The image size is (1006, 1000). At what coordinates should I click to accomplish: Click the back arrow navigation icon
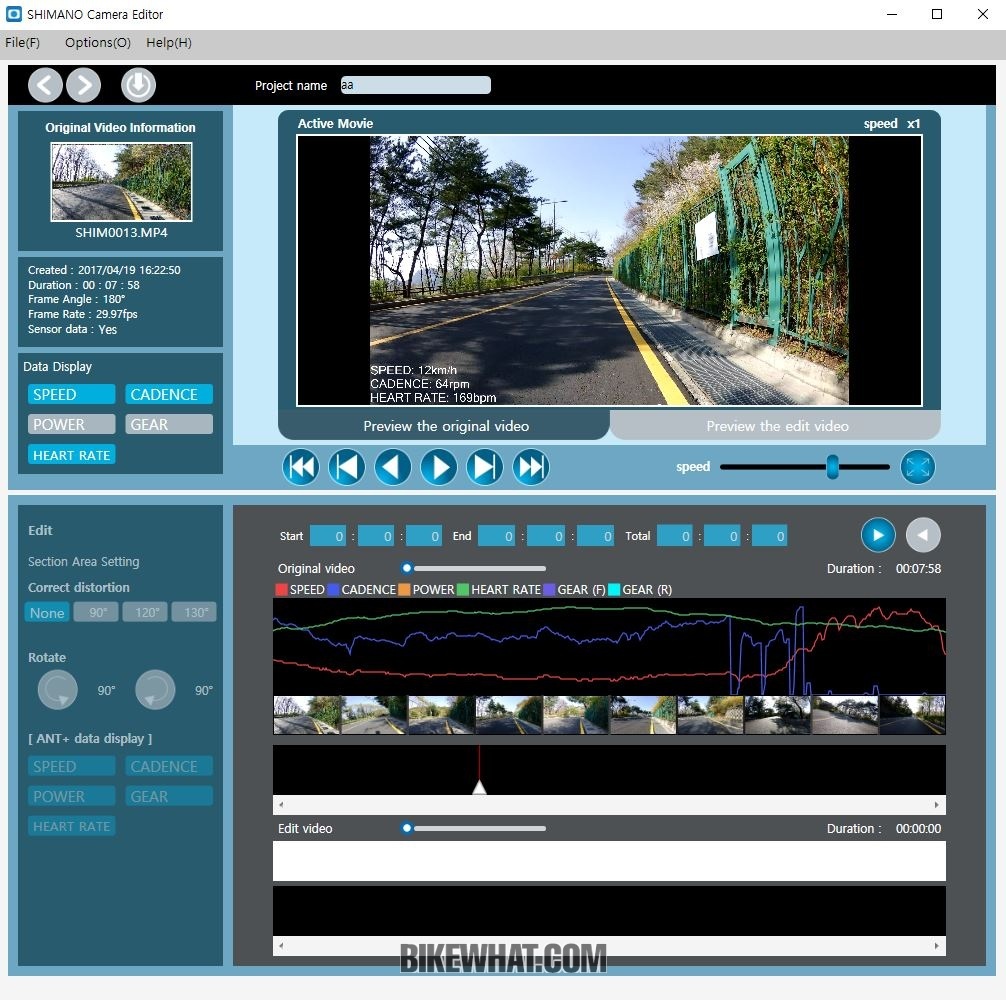[45, 85]
